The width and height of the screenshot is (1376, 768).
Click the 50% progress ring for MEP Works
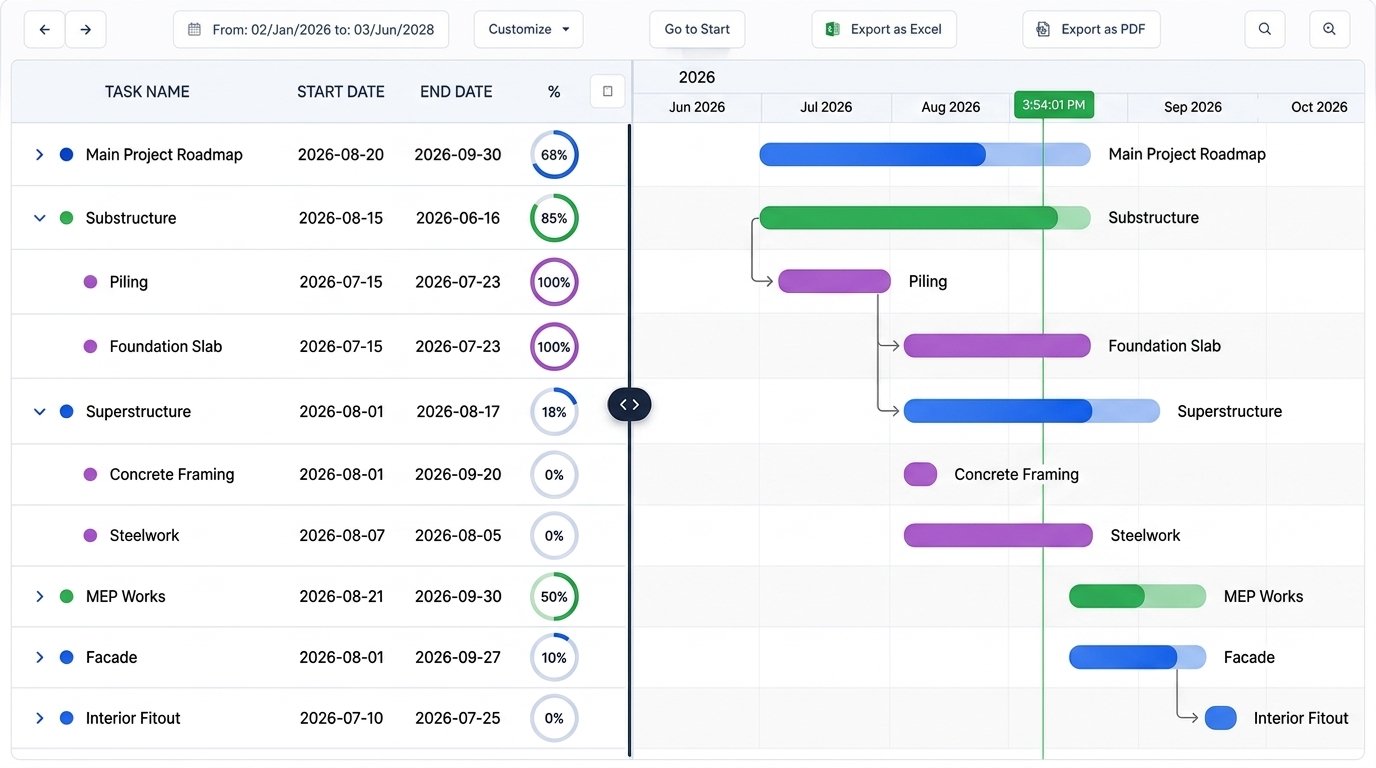click(x=554, y=597)
